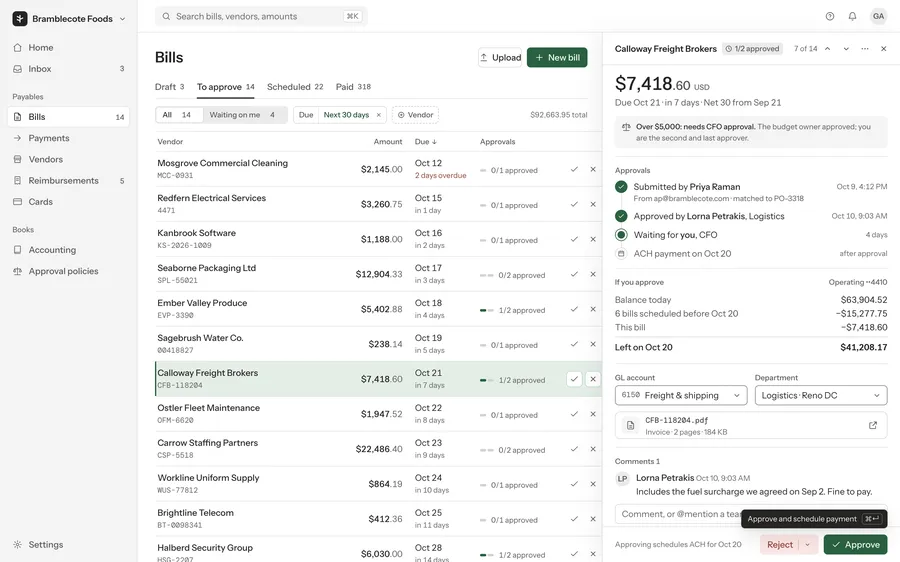
Task: Click Carrow Staffing Partners 0/2 approved progress
Action: coord(512,451)
